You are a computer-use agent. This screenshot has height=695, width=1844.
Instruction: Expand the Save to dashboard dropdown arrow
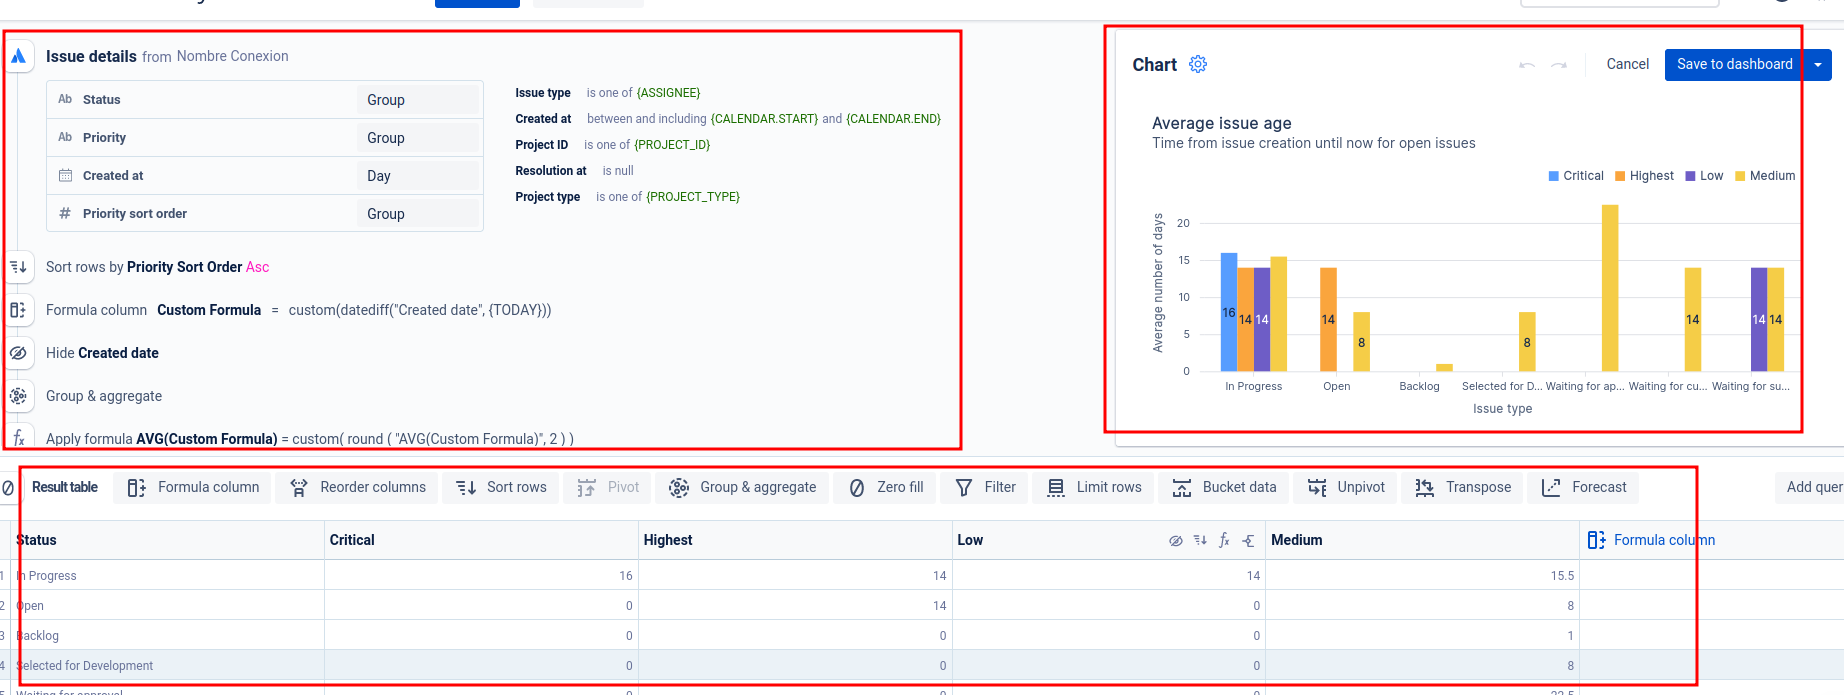pyautogui.click(x=1818, y=65)
